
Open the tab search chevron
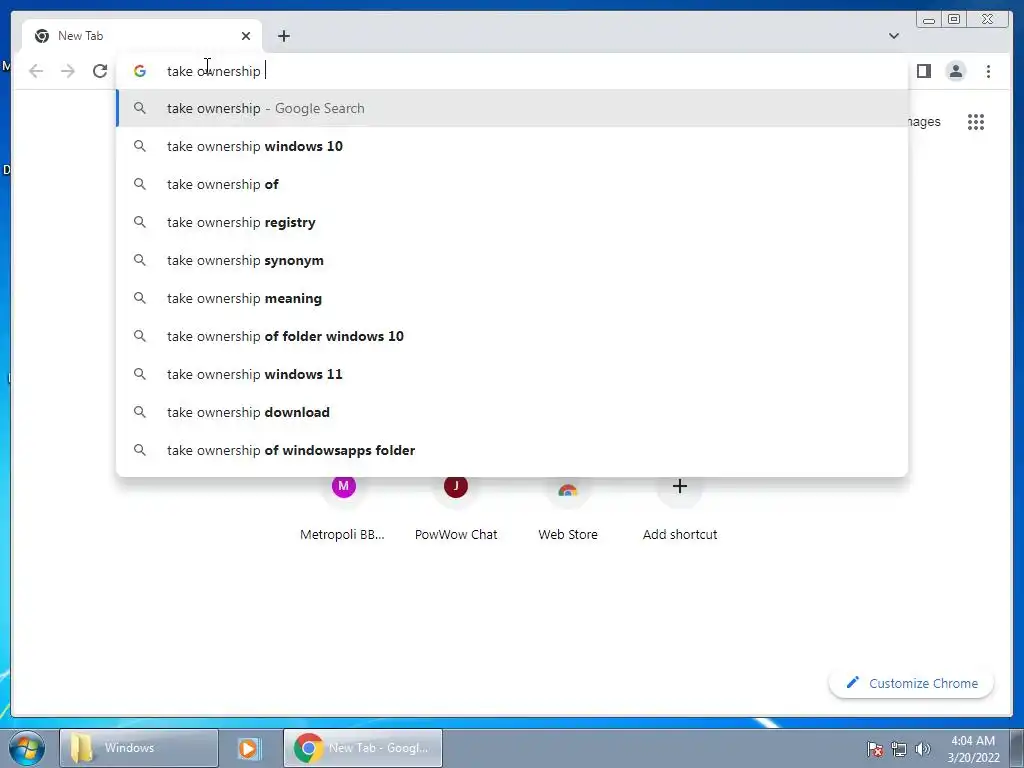pyautogui.click(x=894, y=36)
